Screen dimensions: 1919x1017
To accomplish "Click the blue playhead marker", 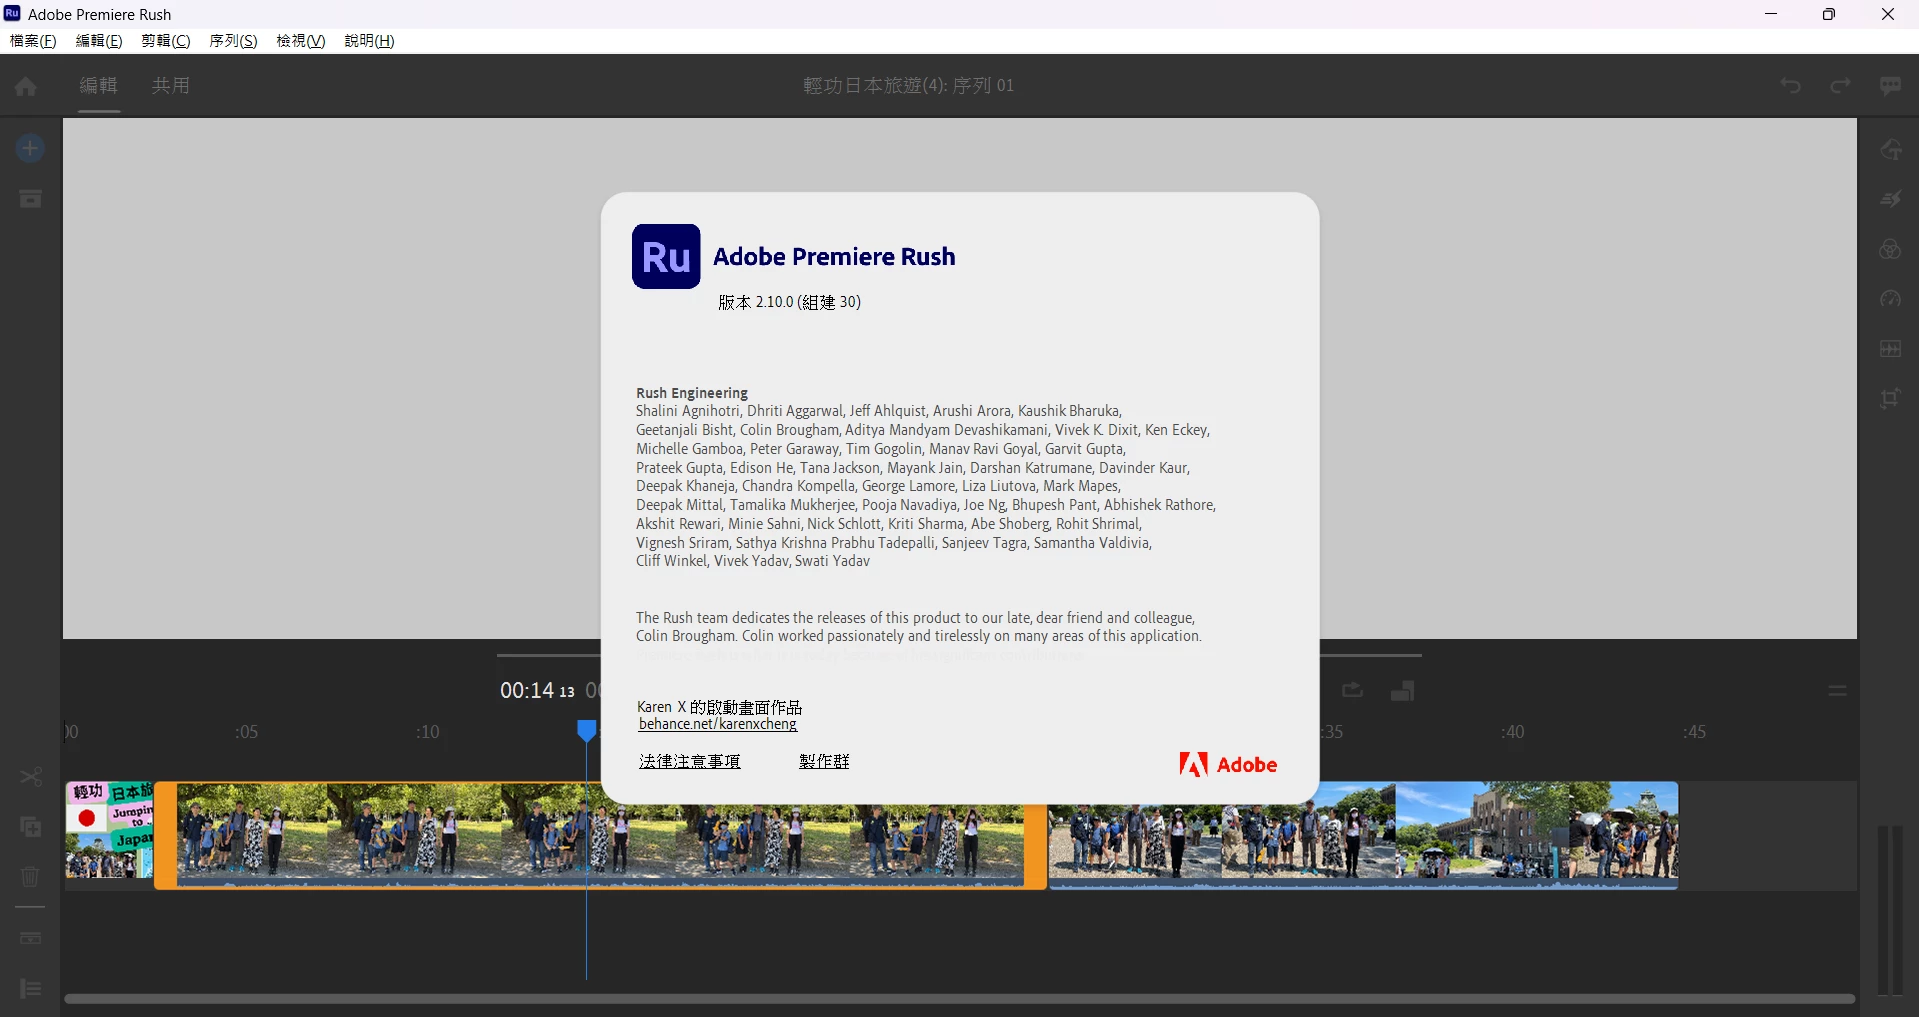I will [x=587, y=731].
